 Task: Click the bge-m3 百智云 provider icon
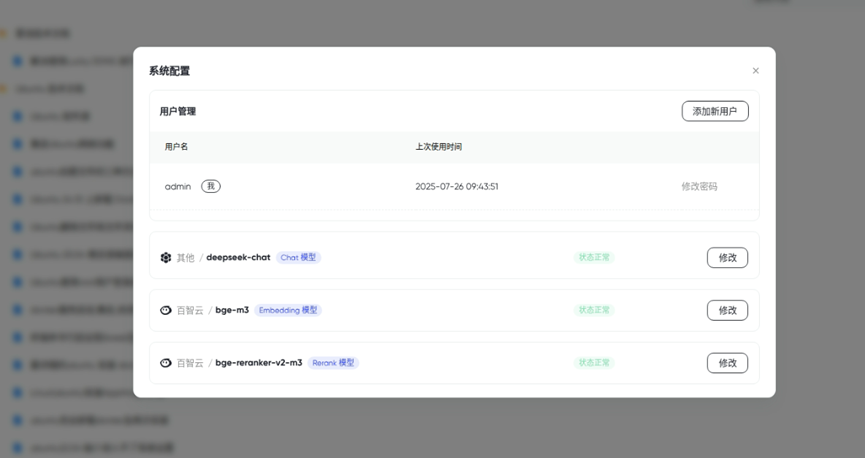coord(165,310)
